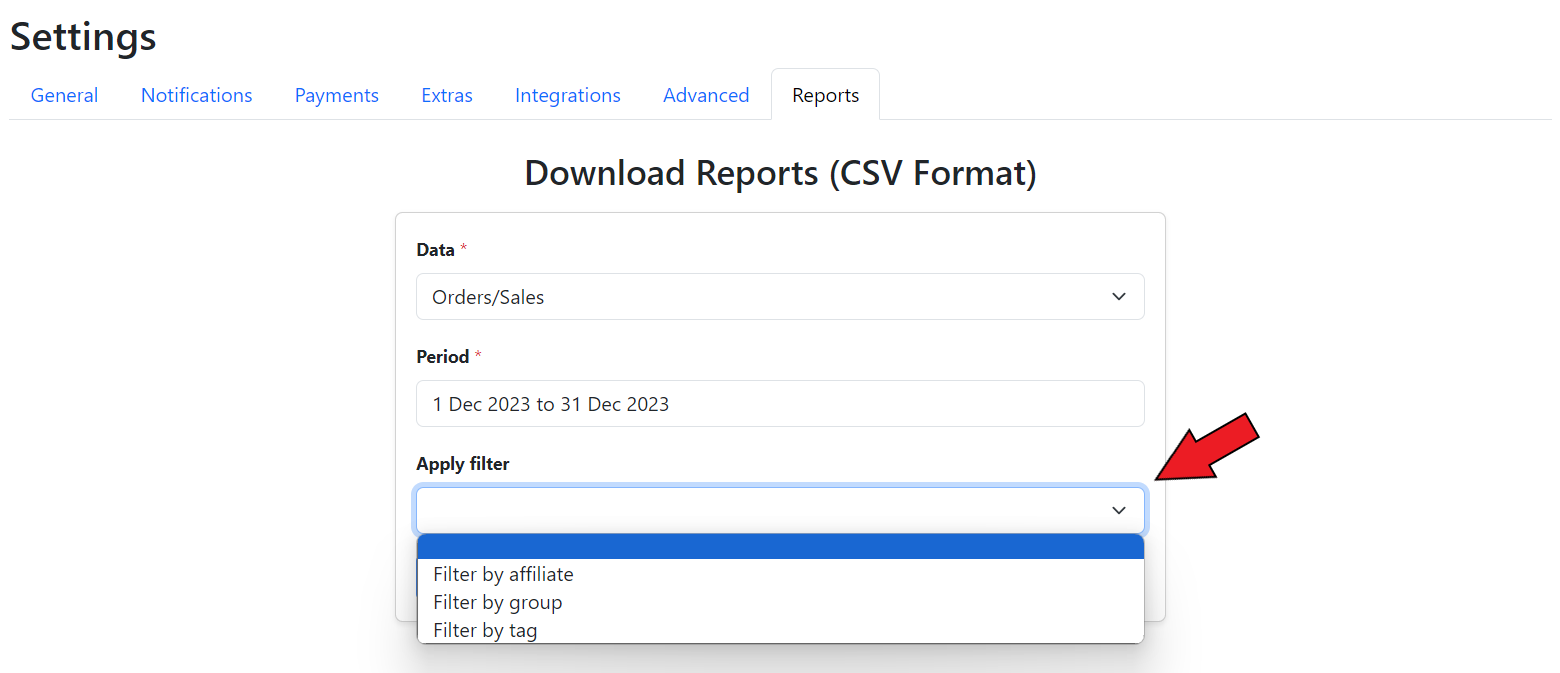The width and height of the screenshot is (1560, 673).
Task: Click the chevron icon in Apply filter dropdown
Action: [x=1119, y=511]
